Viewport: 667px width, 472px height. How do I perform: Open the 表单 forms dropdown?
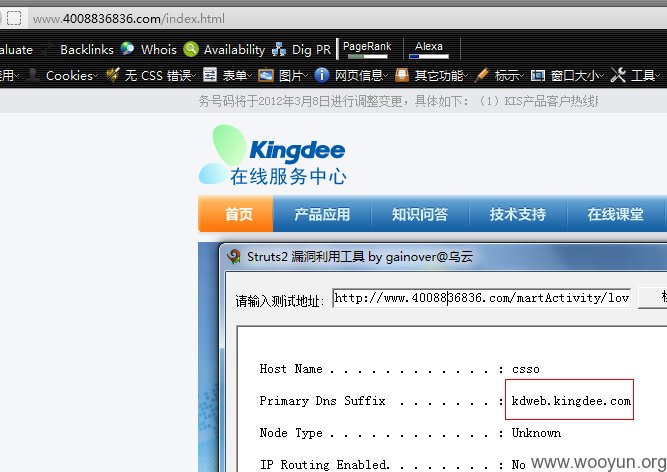[x=237, y=76]
